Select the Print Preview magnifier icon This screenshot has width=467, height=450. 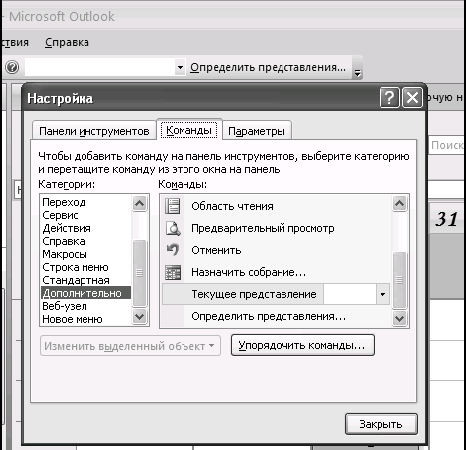(173, 228)
